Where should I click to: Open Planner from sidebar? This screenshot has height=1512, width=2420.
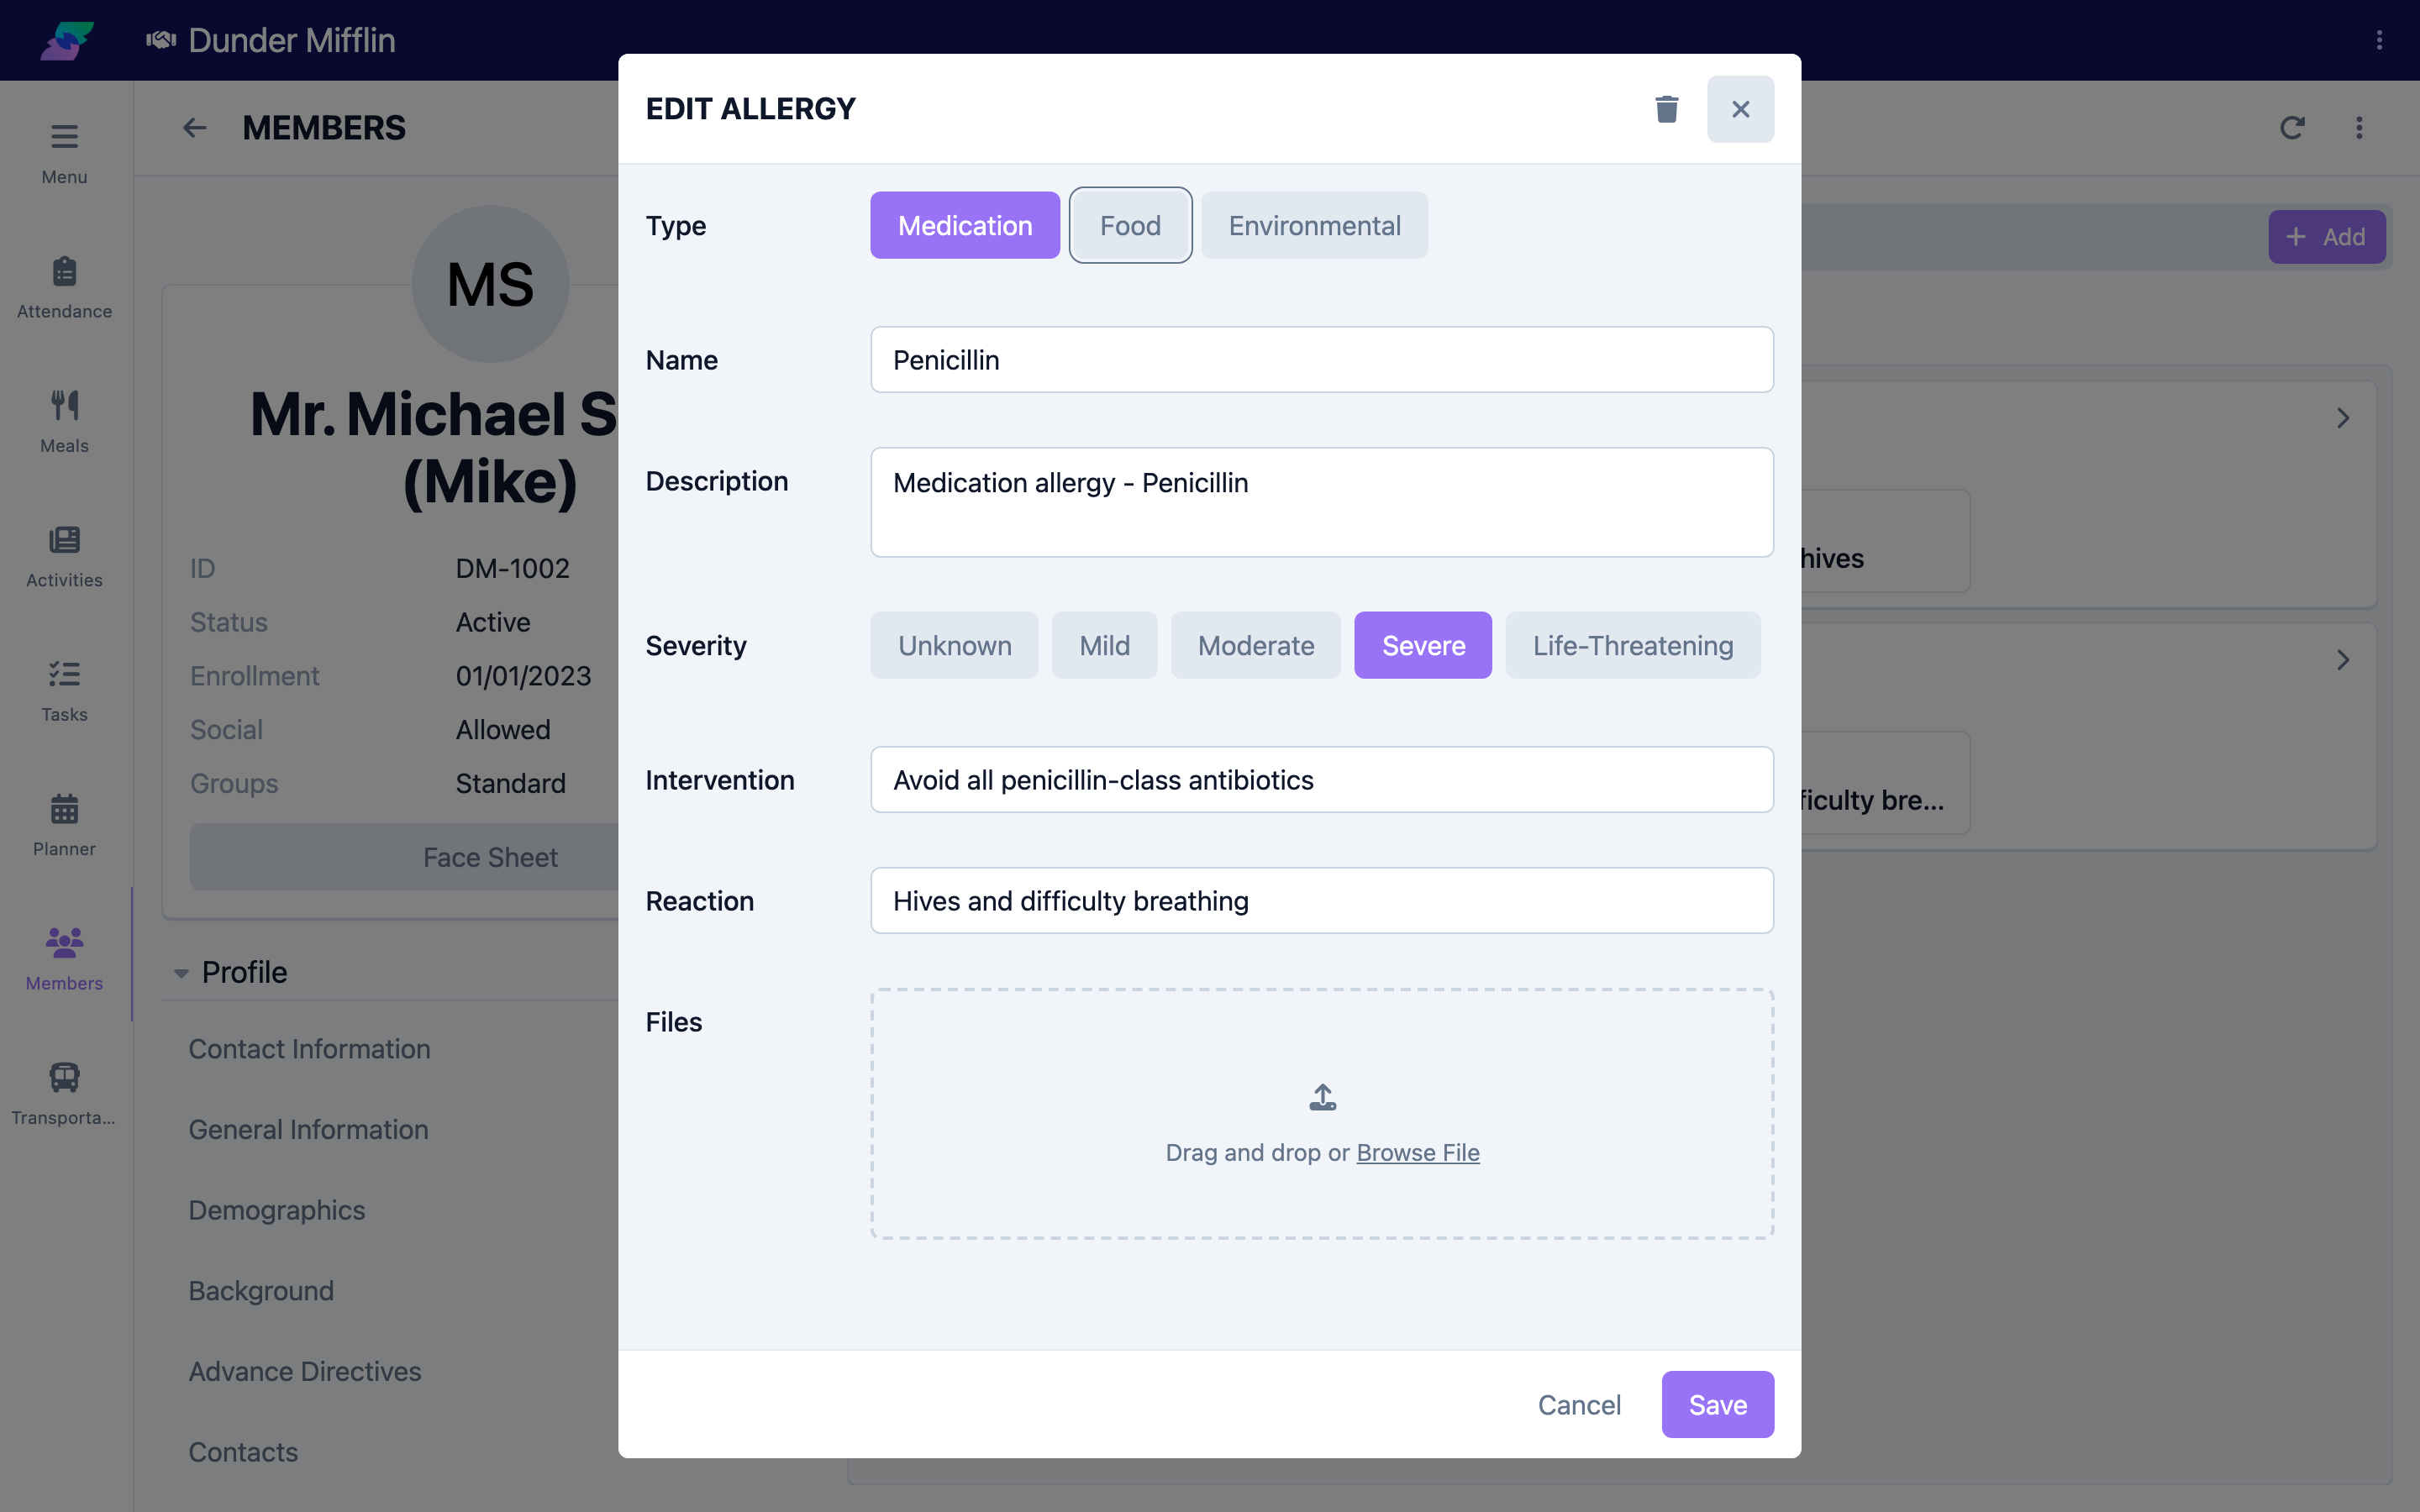64,825
